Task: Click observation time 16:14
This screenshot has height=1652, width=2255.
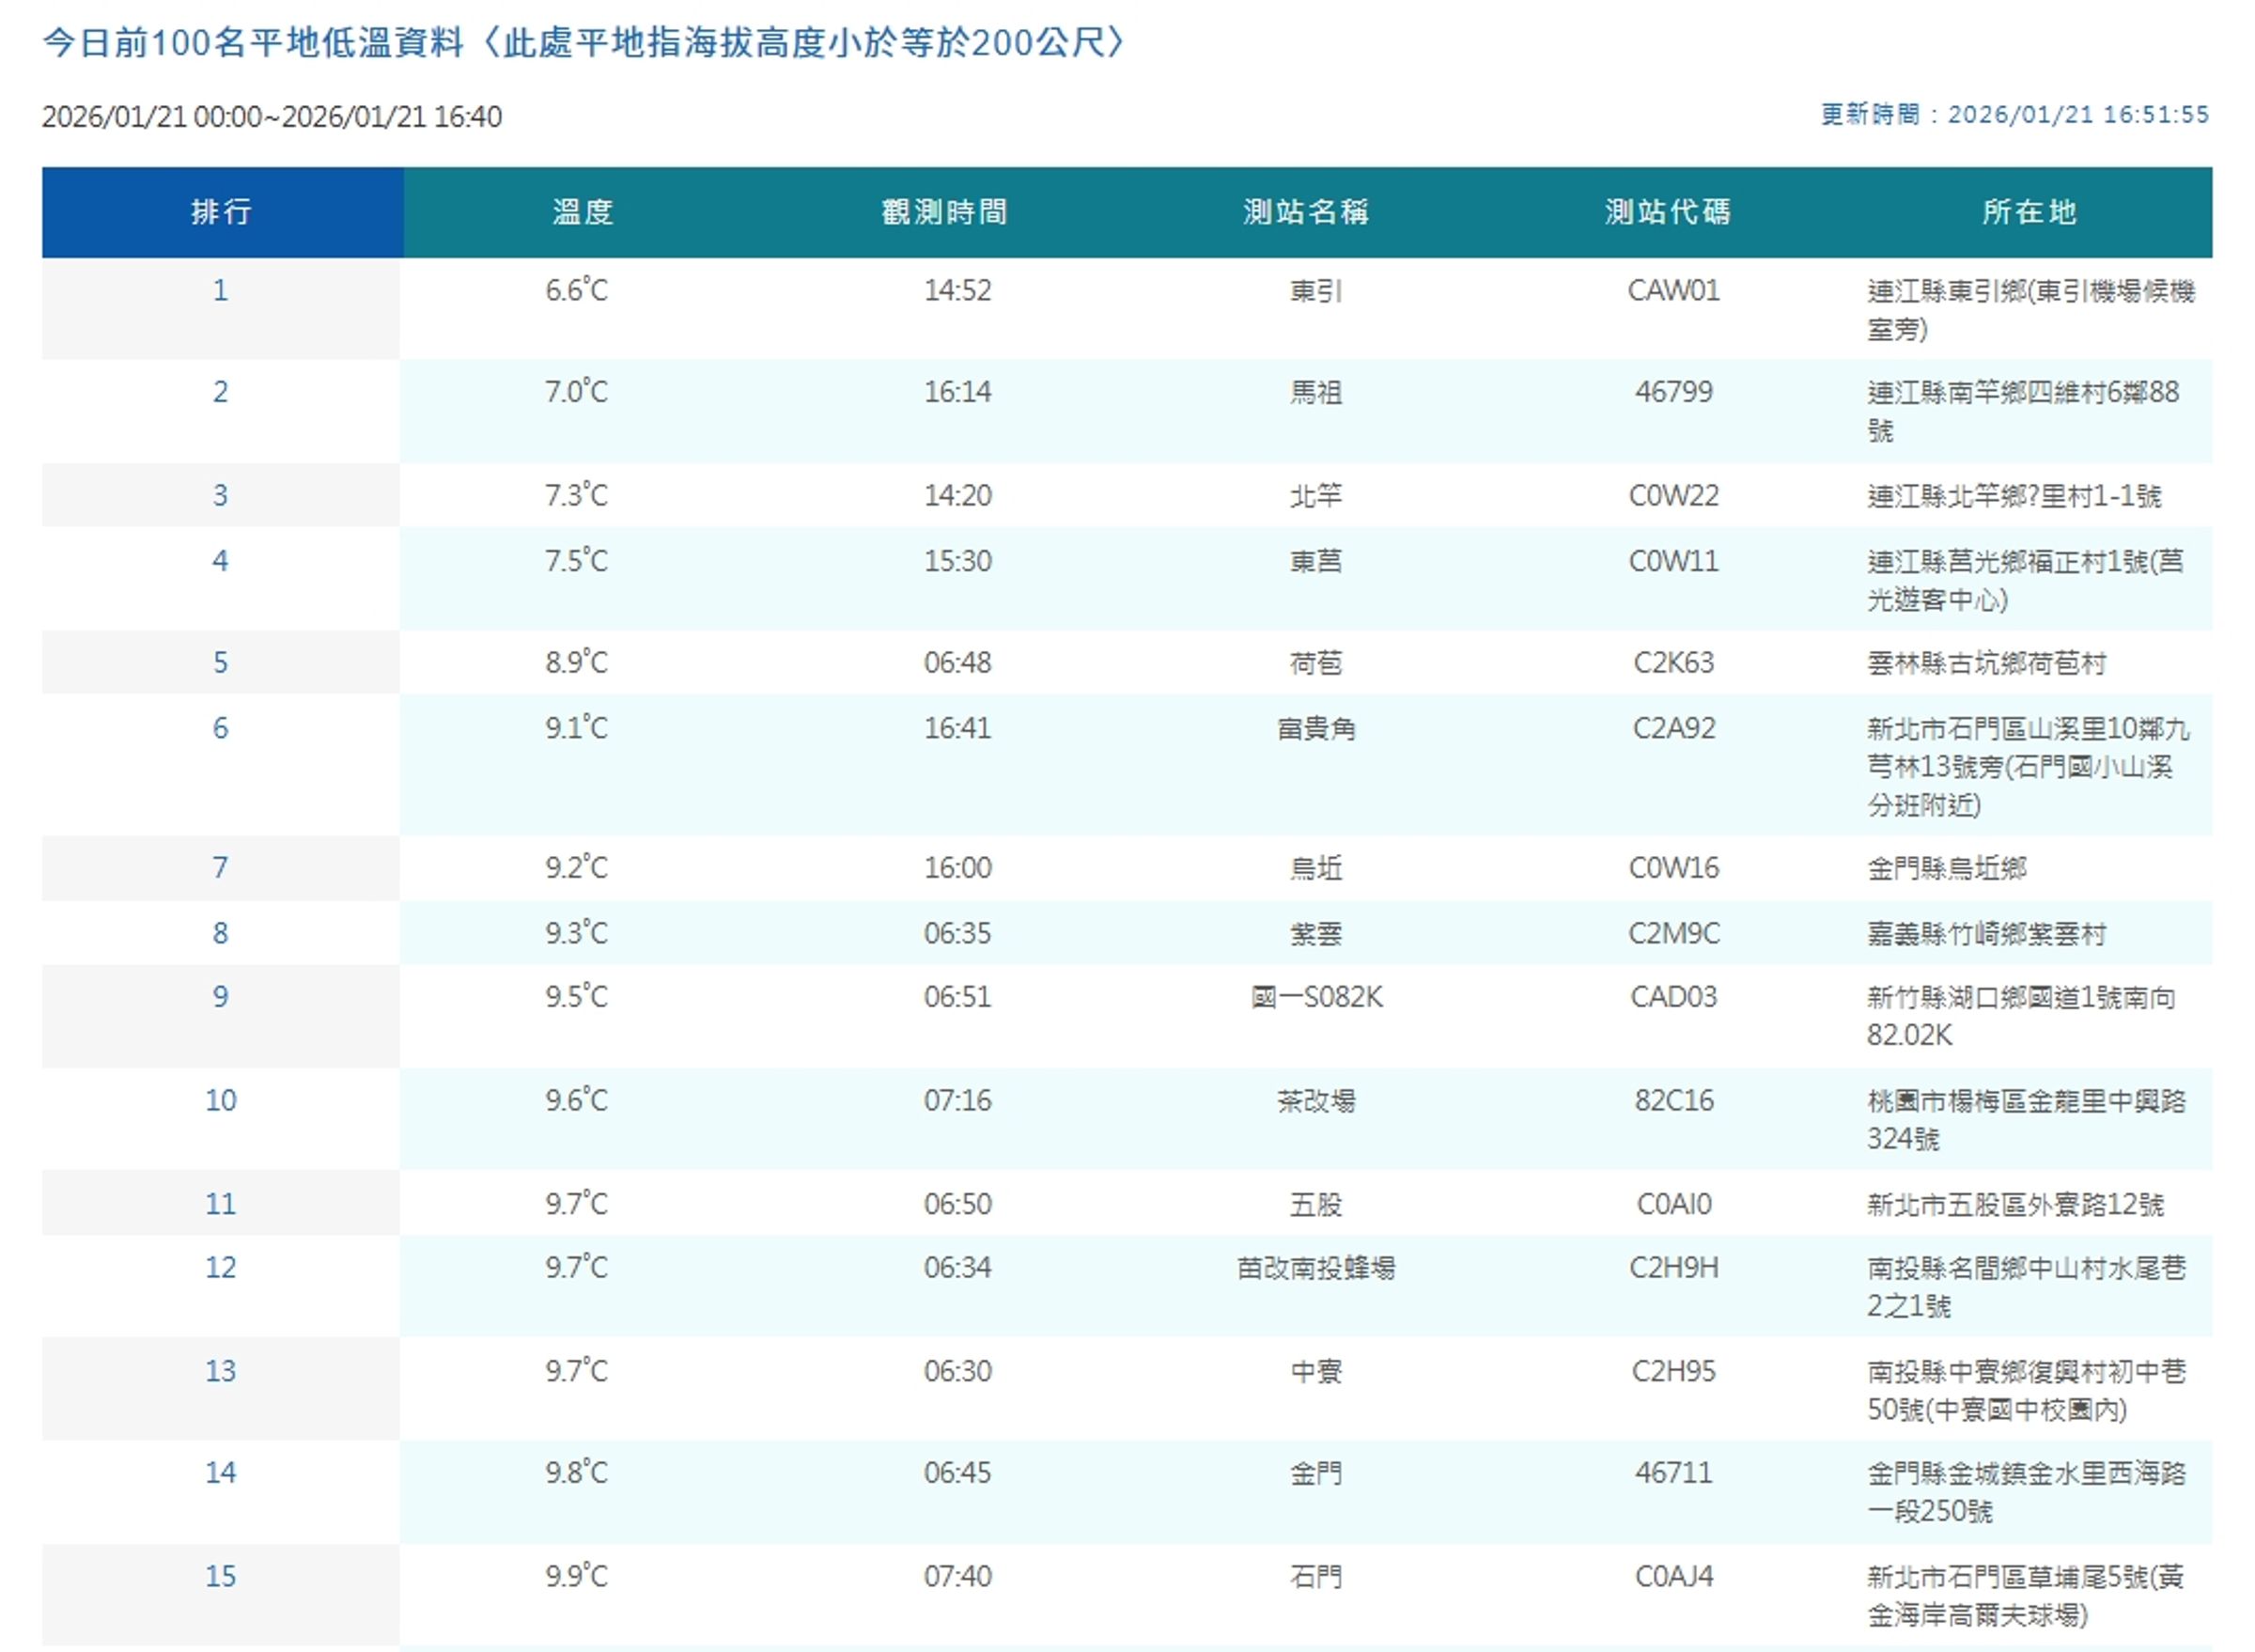Action: click(957, 392)
